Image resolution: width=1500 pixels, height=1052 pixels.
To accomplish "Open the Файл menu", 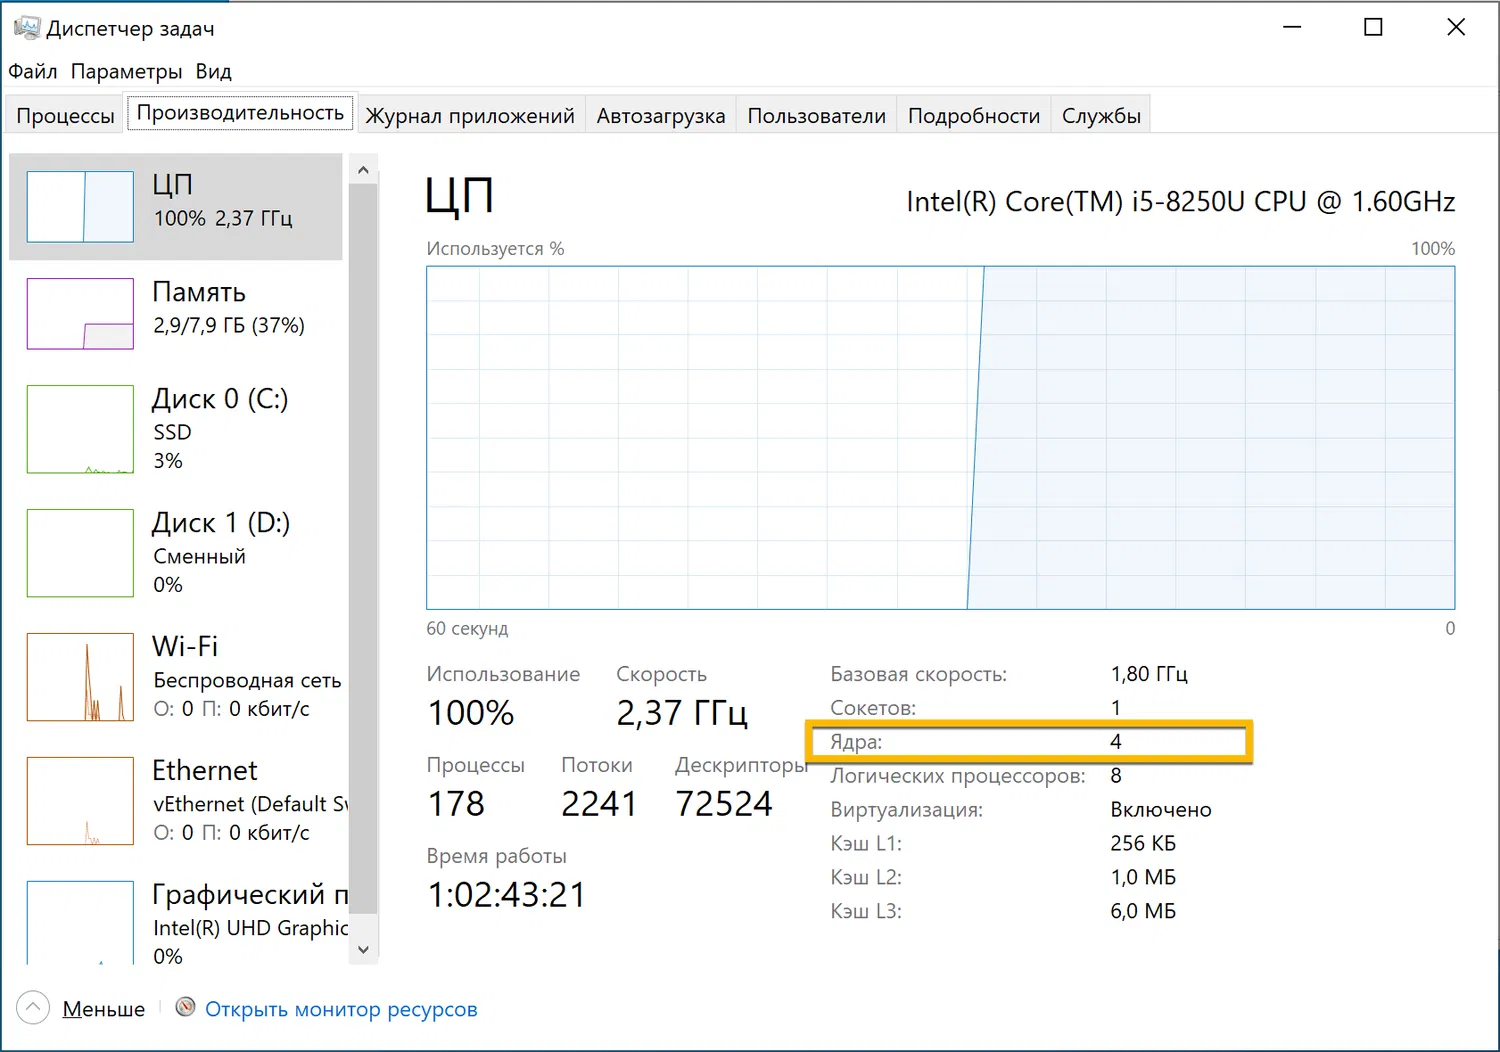I will [x=33, y=71].
